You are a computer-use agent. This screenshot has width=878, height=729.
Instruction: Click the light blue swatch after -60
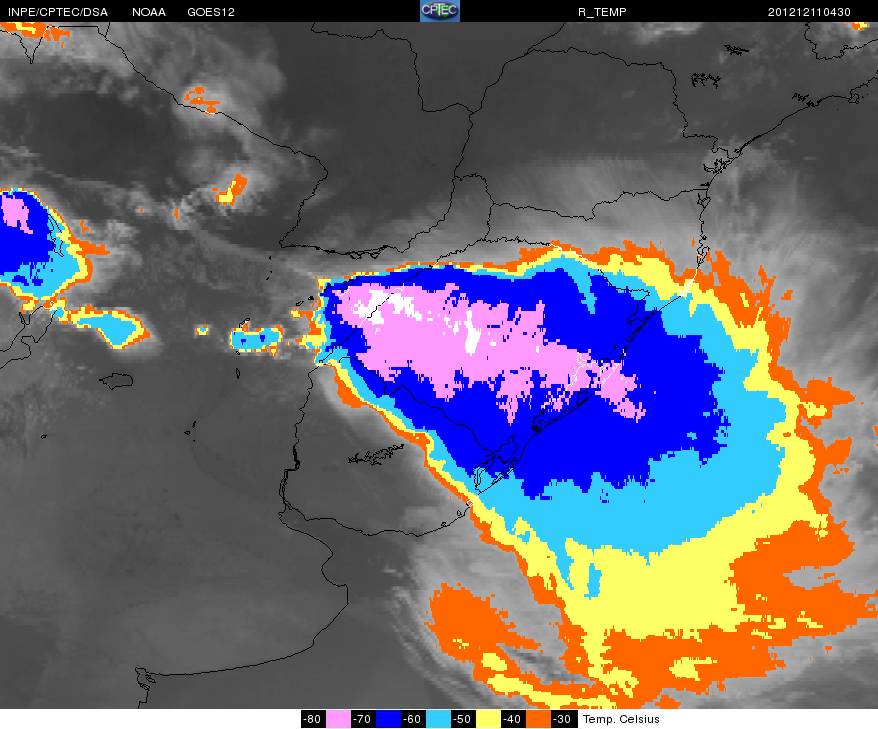point(437,719)
